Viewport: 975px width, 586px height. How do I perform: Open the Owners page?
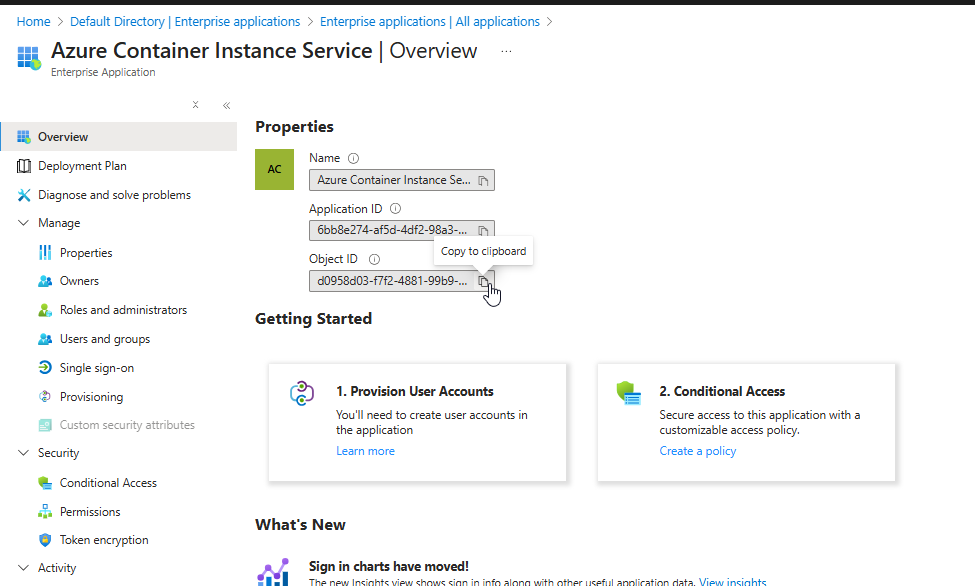pos(79,281)
